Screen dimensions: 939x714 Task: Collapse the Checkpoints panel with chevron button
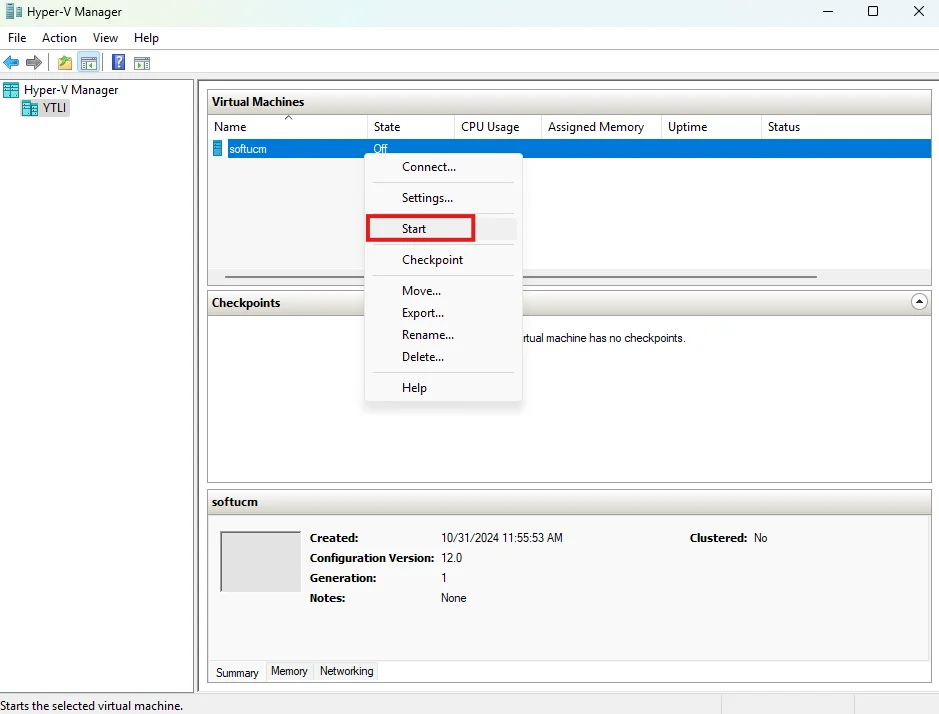coord(919,301)
